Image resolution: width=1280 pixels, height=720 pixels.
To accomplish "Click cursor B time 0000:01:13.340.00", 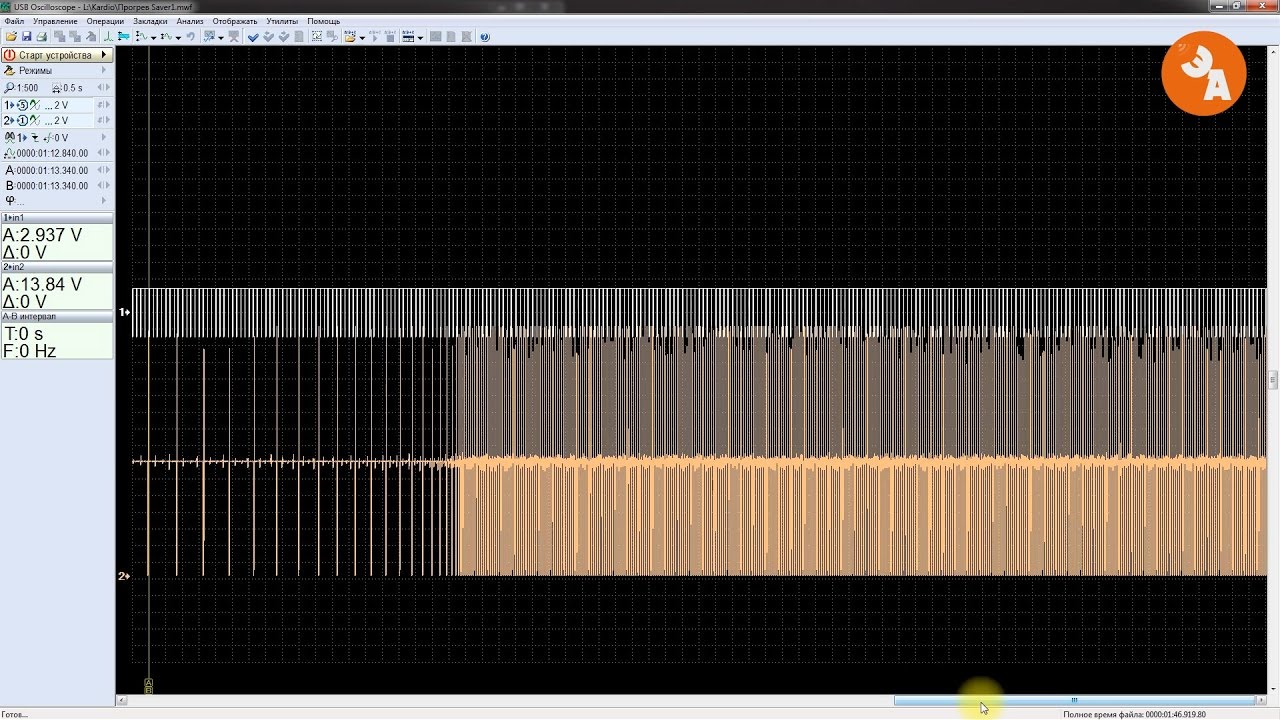I will click(52, 185).
